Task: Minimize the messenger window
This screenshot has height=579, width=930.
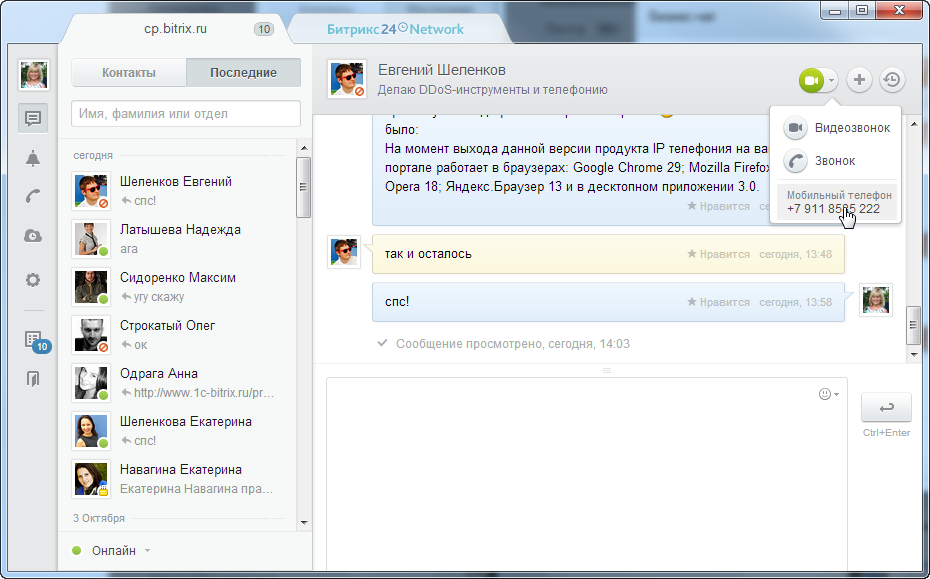Action: pyautogui.click(x=835, y=11)
